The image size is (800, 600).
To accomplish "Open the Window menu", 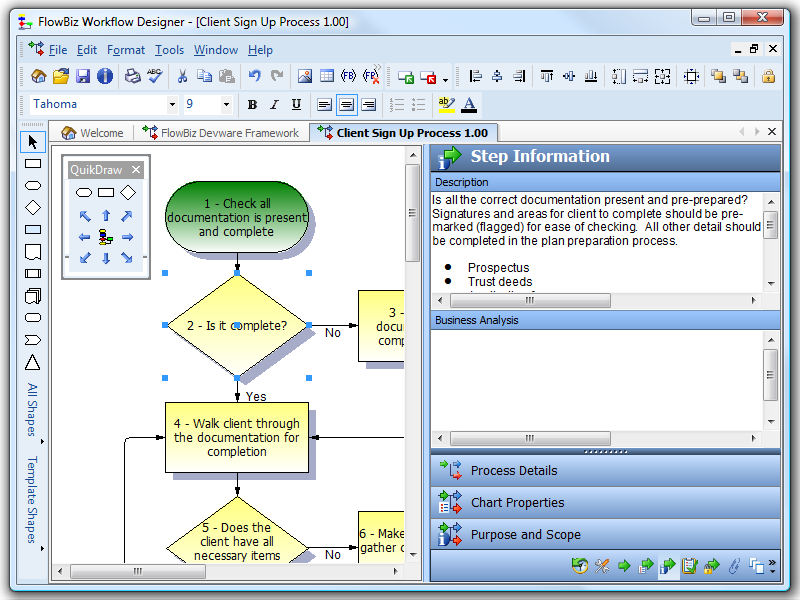I will tap(216, 50).
